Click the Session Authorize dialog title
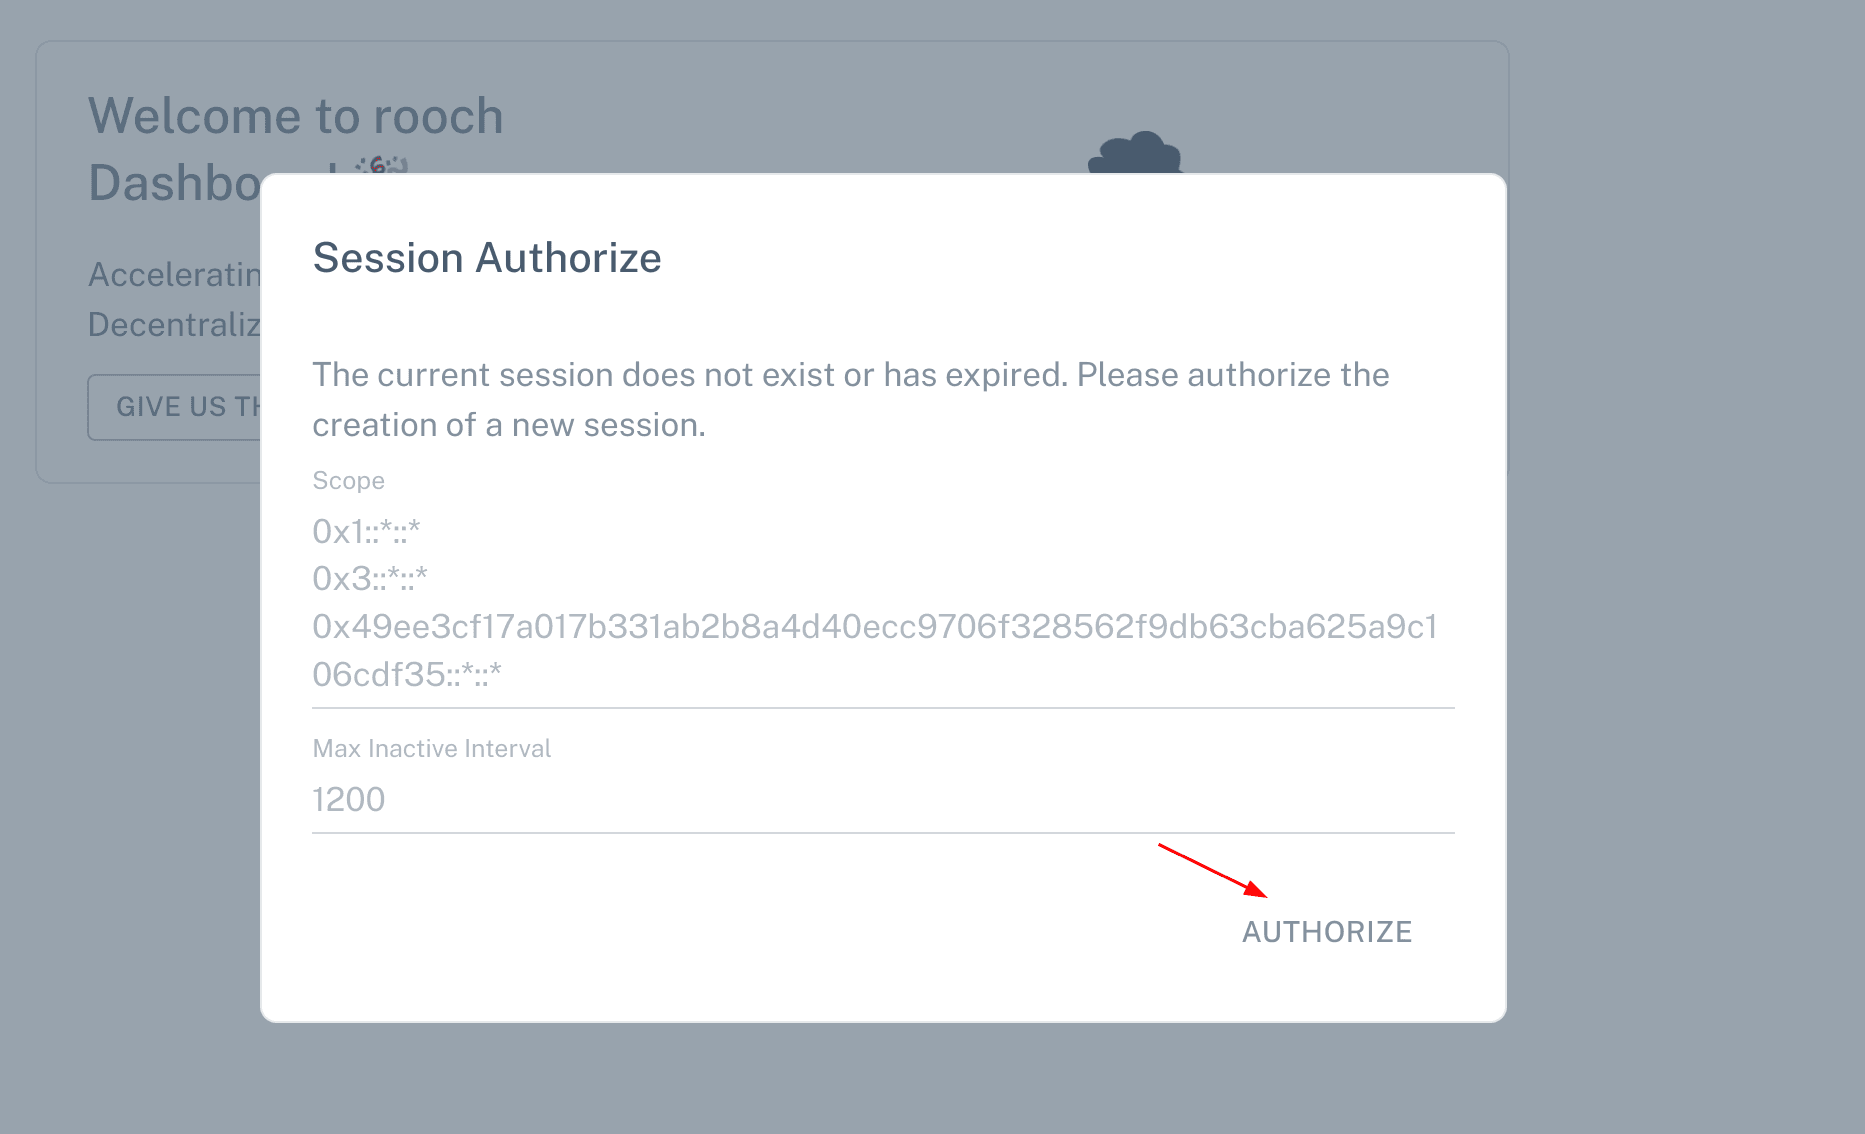This screenshot has height=1134, width=1865. tap(487, 258)
